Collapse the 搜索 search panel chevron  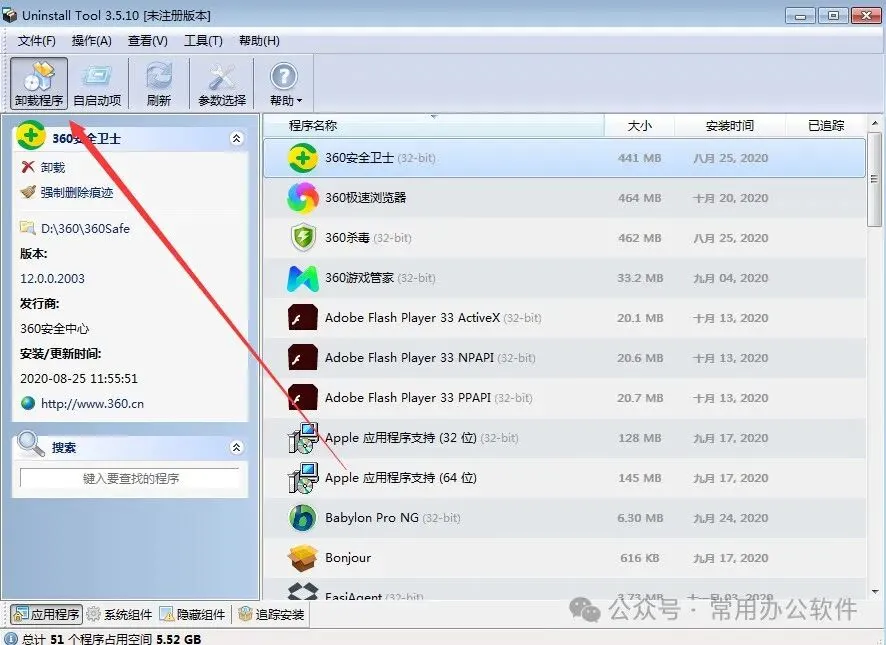(x=237, y=448)
